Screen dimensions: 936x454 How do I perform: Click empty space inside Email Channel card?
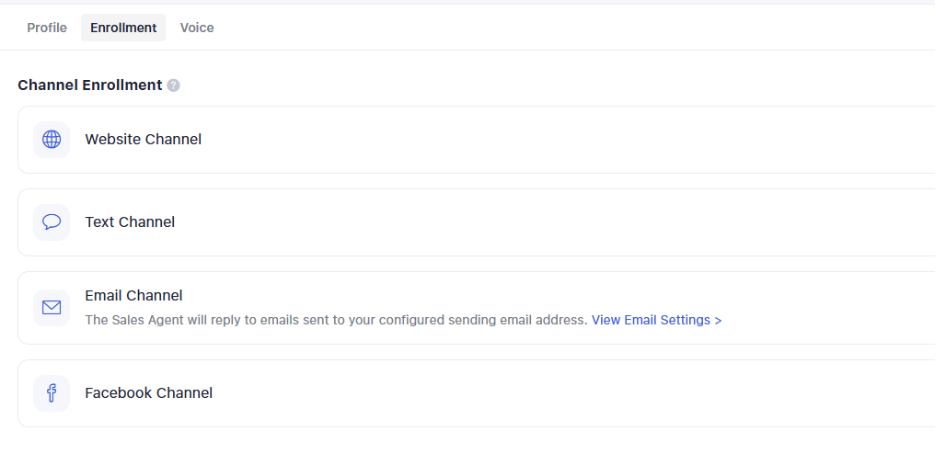[820, 300]
